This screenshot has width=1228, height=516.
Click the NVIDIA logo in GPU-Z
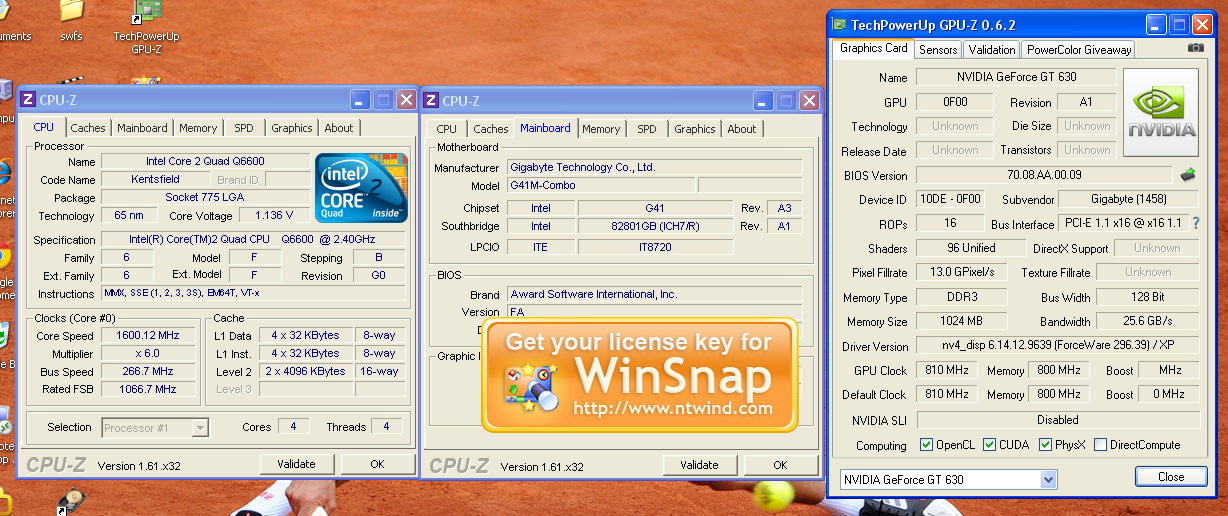click(1161, 112)
